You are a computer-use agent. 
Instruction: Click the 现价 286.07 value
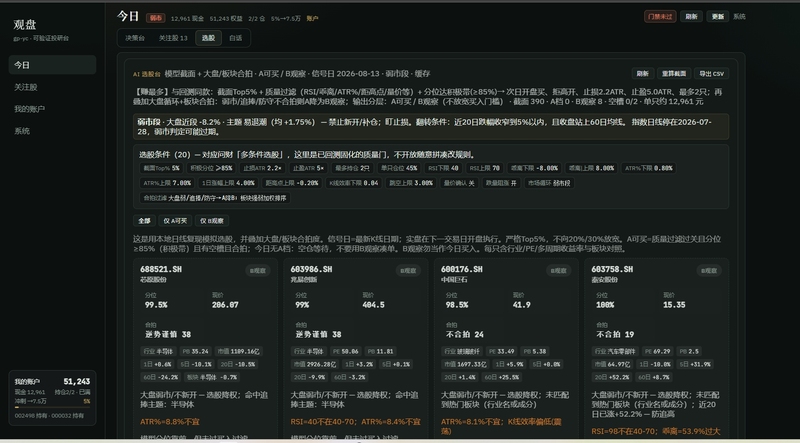pyautogui.click(x=225, y=305)
